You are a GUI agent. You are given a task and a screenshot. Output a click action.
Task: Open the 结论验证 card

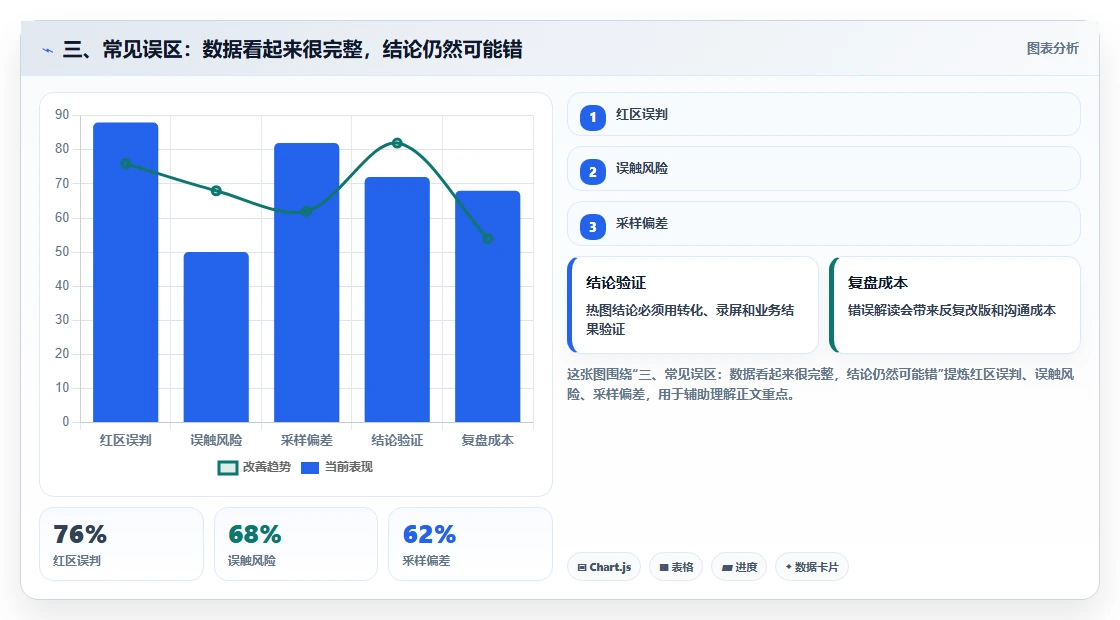click(693, 305)
